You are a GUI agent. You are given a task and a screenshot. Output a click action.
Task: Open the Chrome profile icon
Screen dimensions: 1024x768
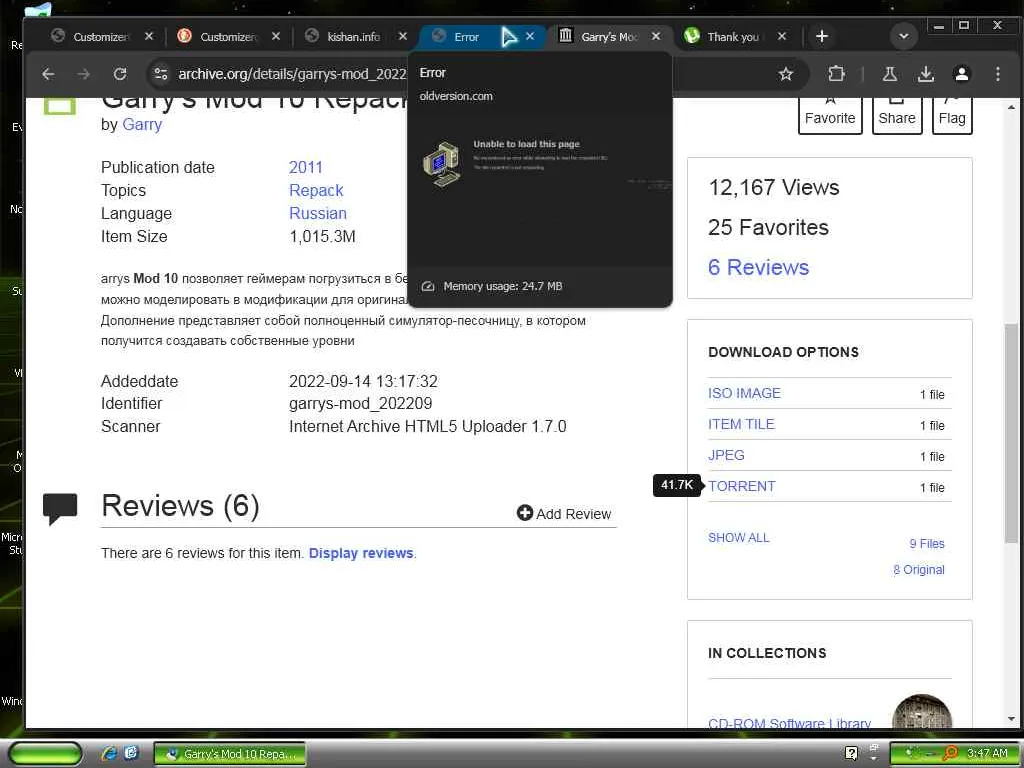961,74
